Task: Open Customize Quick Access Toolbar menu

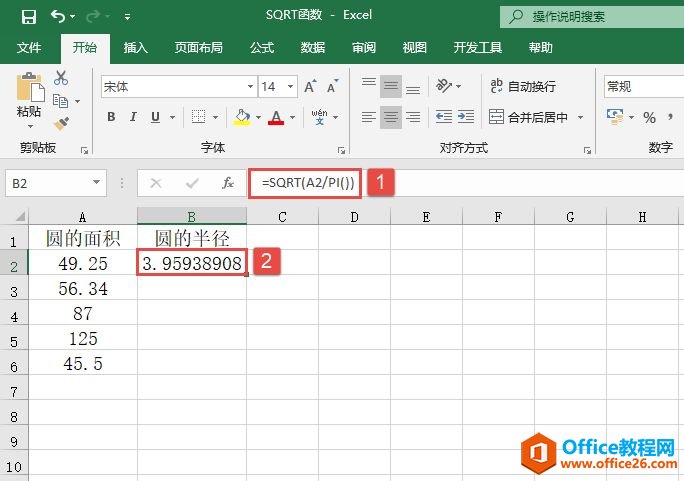Action: (x=127, y=17)
